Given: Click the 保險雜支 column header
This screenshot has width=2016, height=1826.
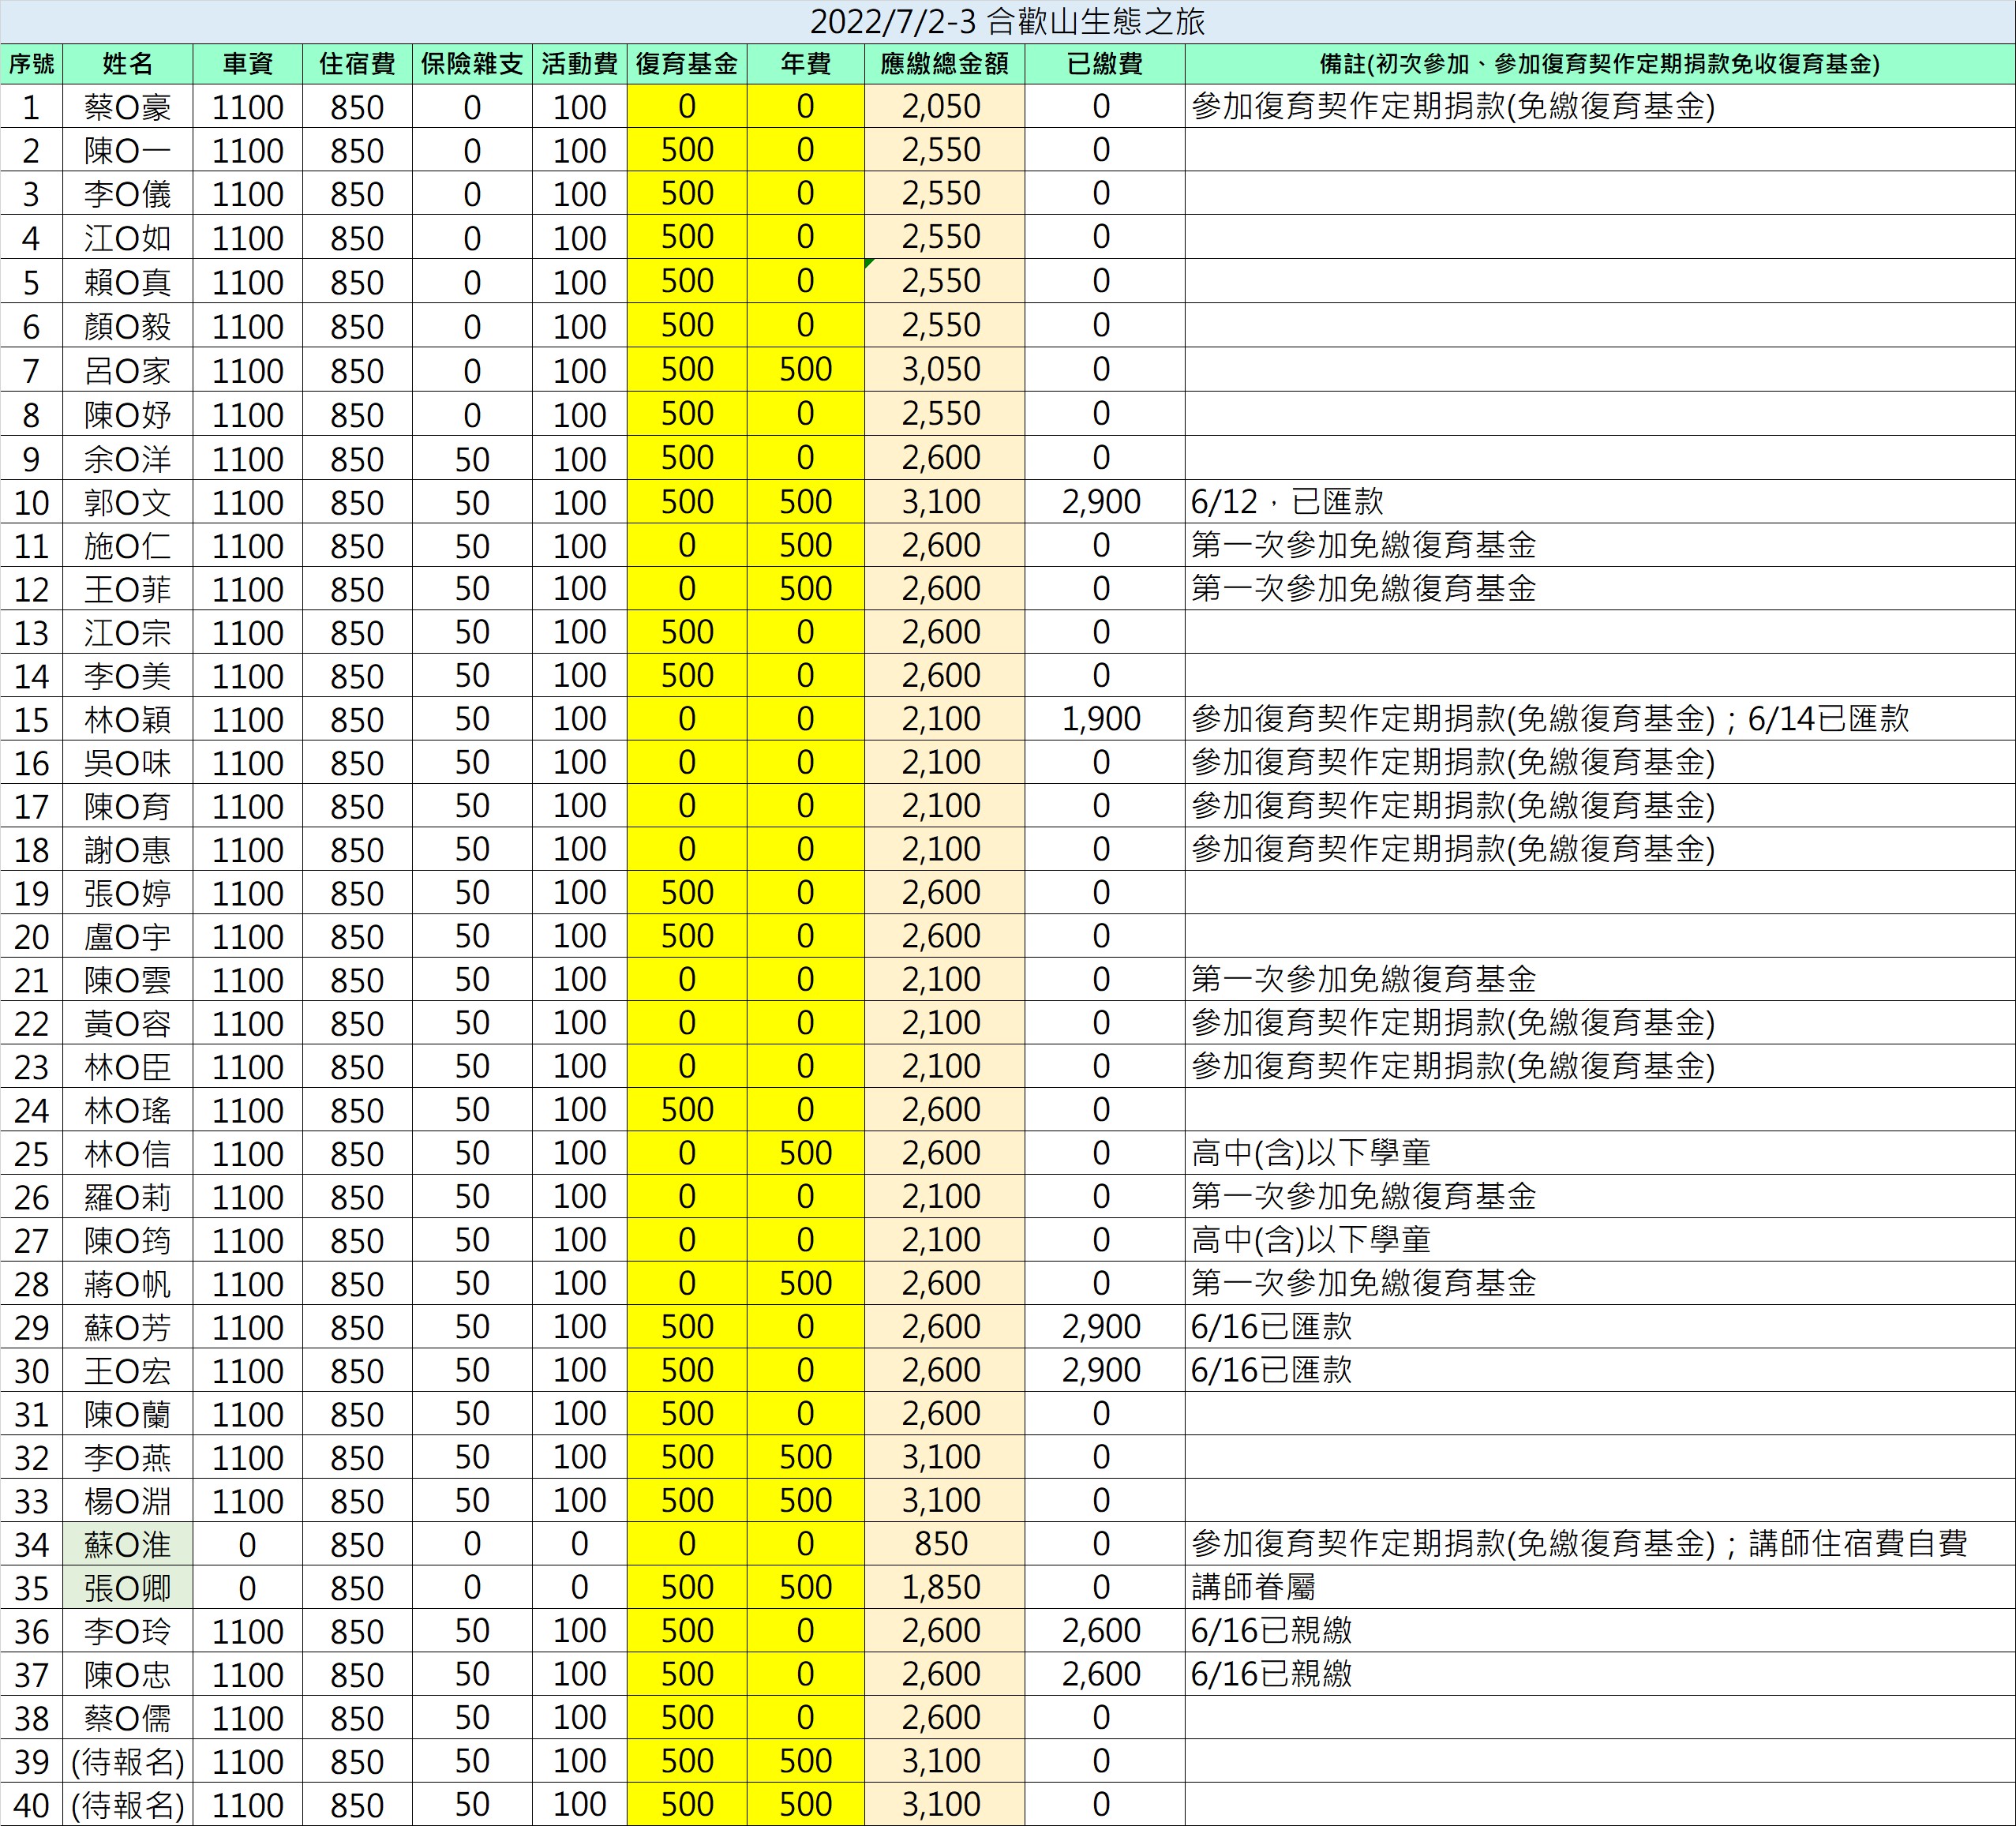Looking at the screenshot, I should (472, 64).
